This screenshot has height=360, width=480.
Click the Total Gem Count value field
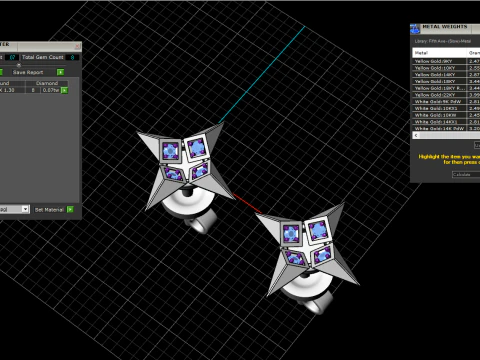point(72,57)
